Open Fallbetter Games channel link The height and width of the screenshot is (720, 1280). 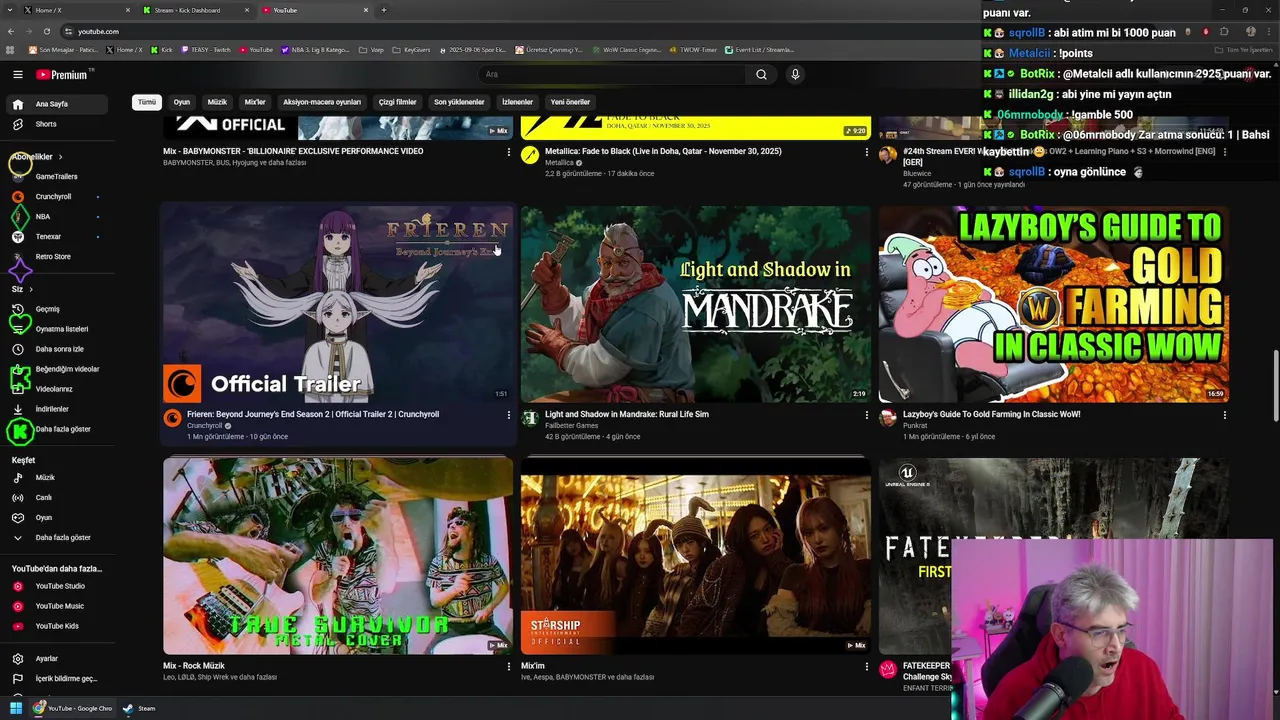pos(571,426)
